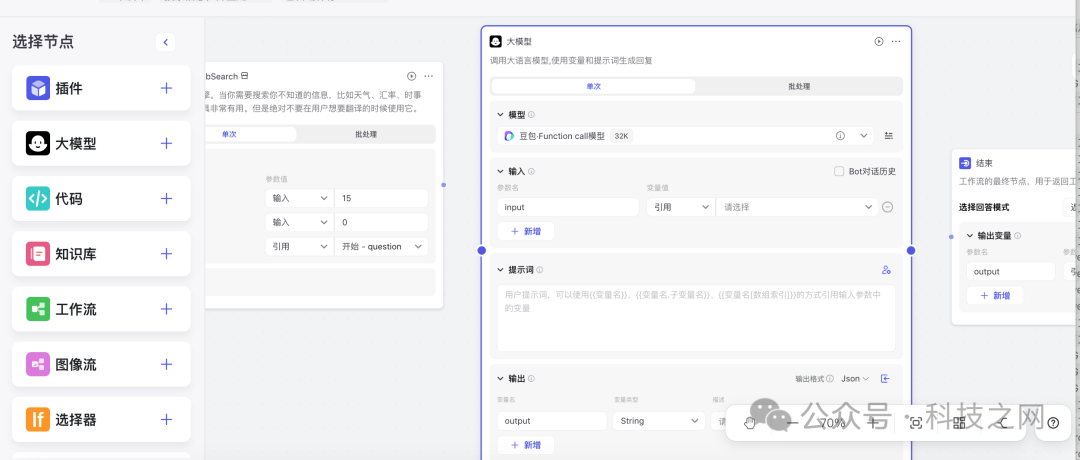This screenshot has width=1080, height=460.
Task: Click 新增 in the 结束 node
Action: pyautogui.click(x=995, y=295)
